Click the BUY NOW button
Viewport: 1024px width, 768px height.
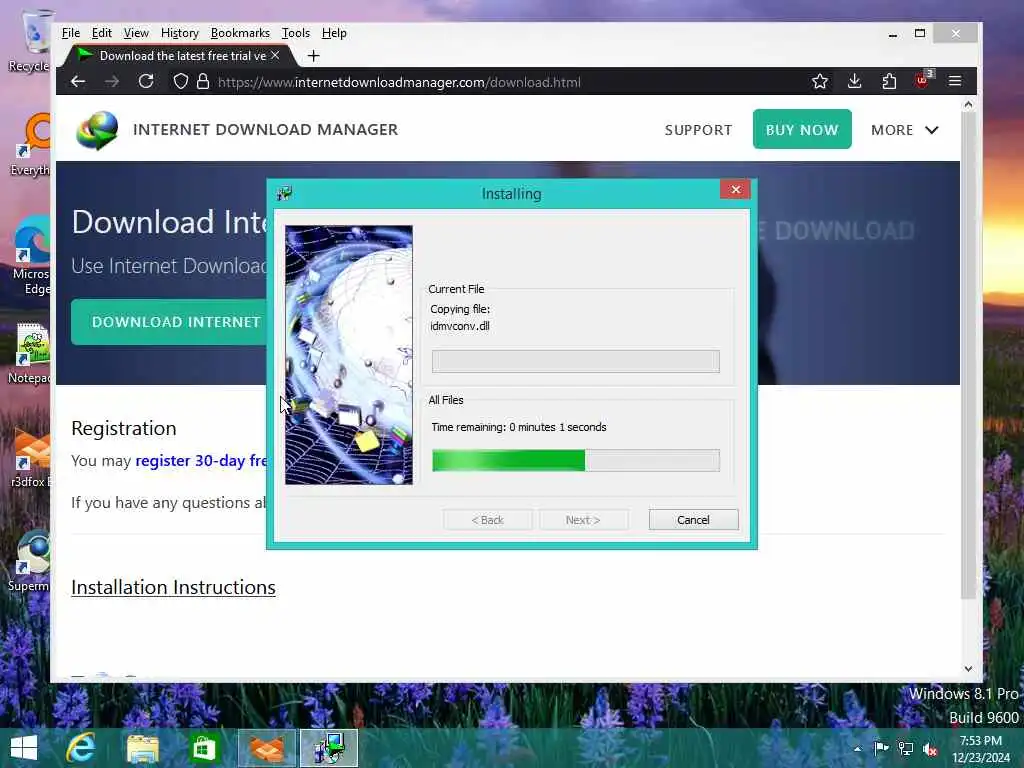point(802,129)
